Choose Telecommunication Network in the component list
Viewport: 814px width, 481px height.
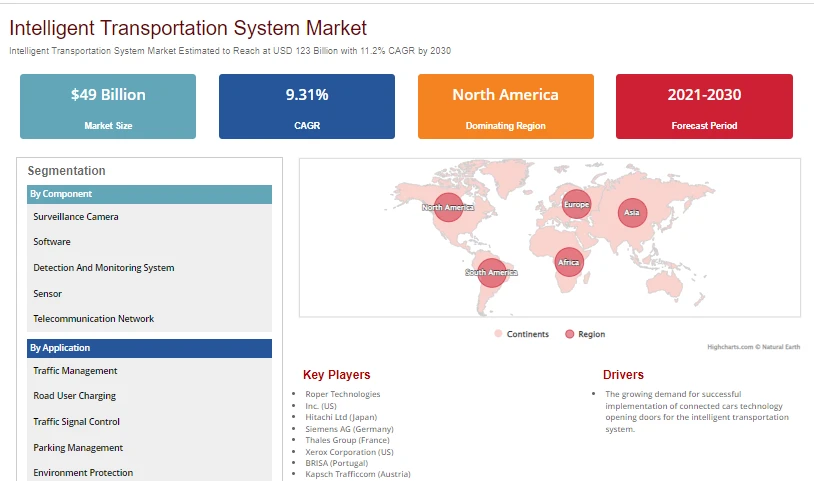(x=94, y=319)
